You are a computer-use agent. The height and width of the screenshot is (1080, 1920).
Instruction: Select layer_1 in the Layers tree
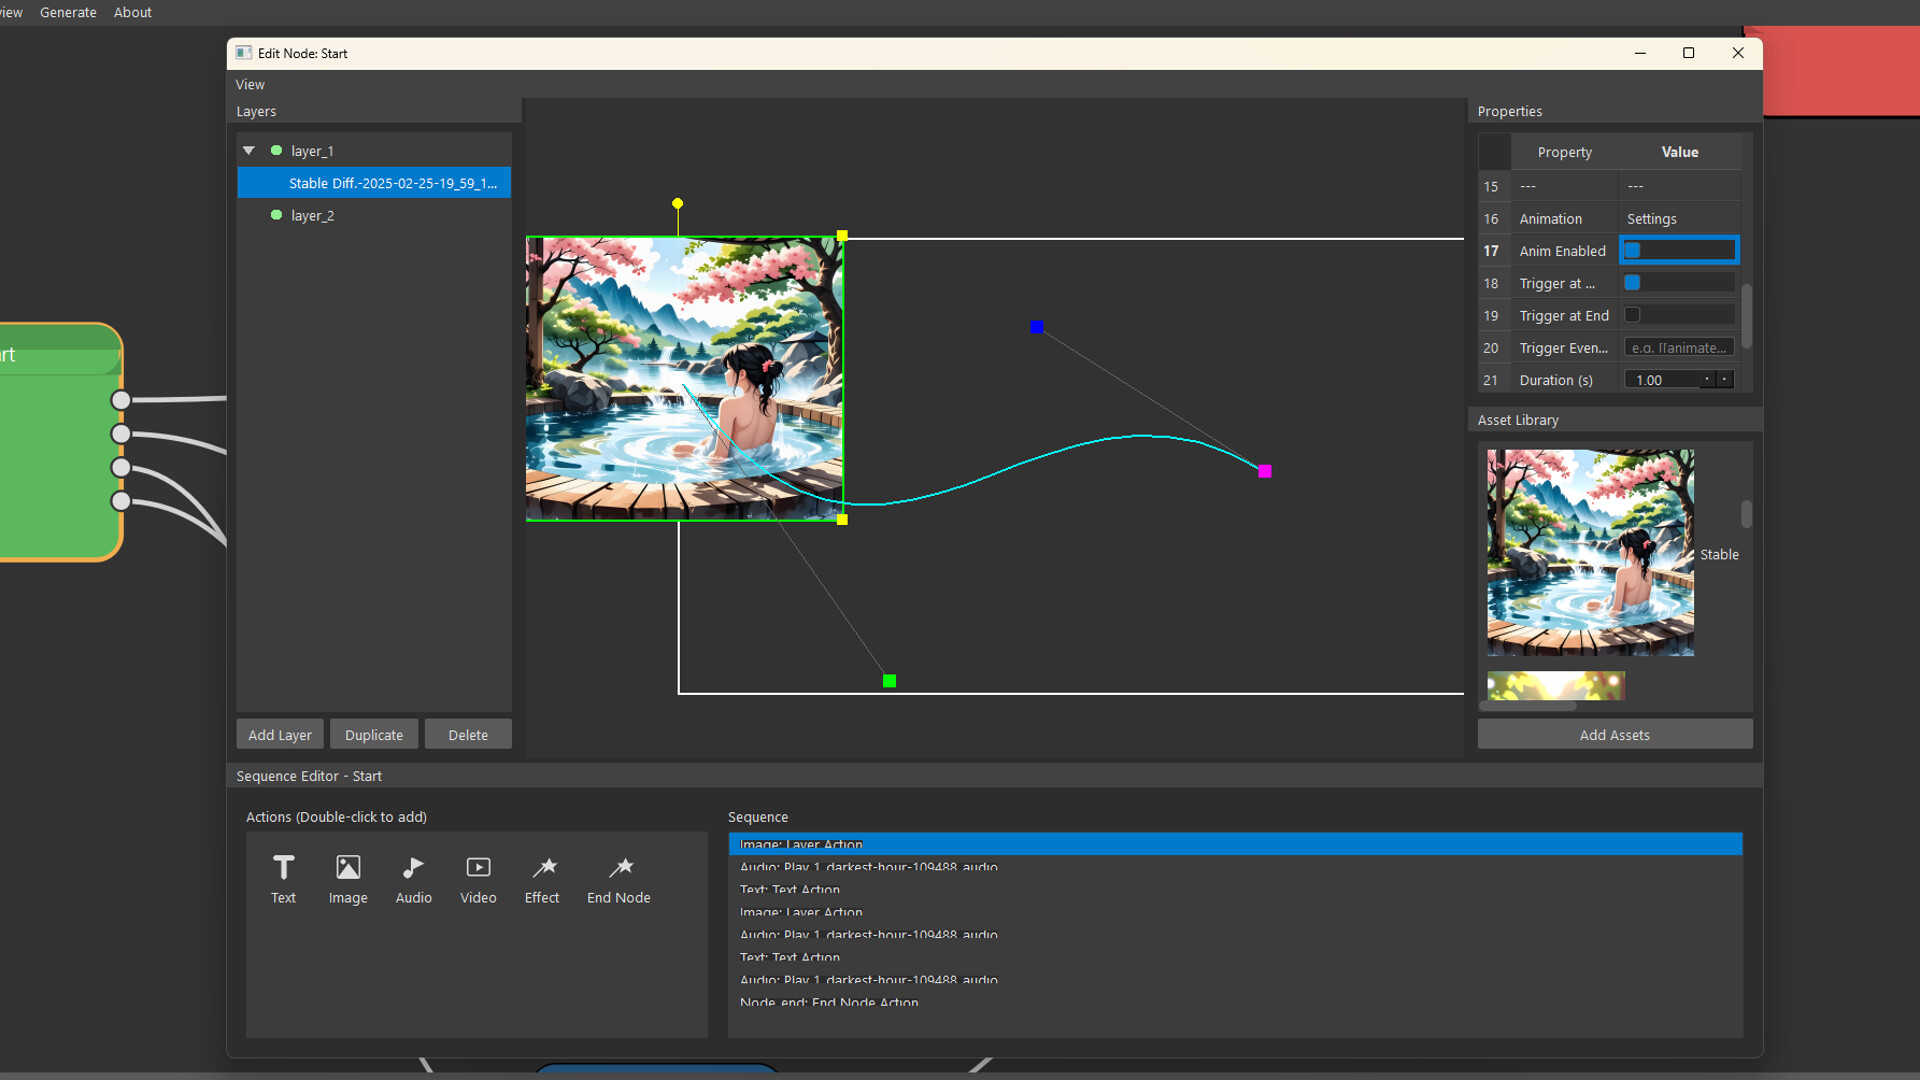tap(313, 151)
